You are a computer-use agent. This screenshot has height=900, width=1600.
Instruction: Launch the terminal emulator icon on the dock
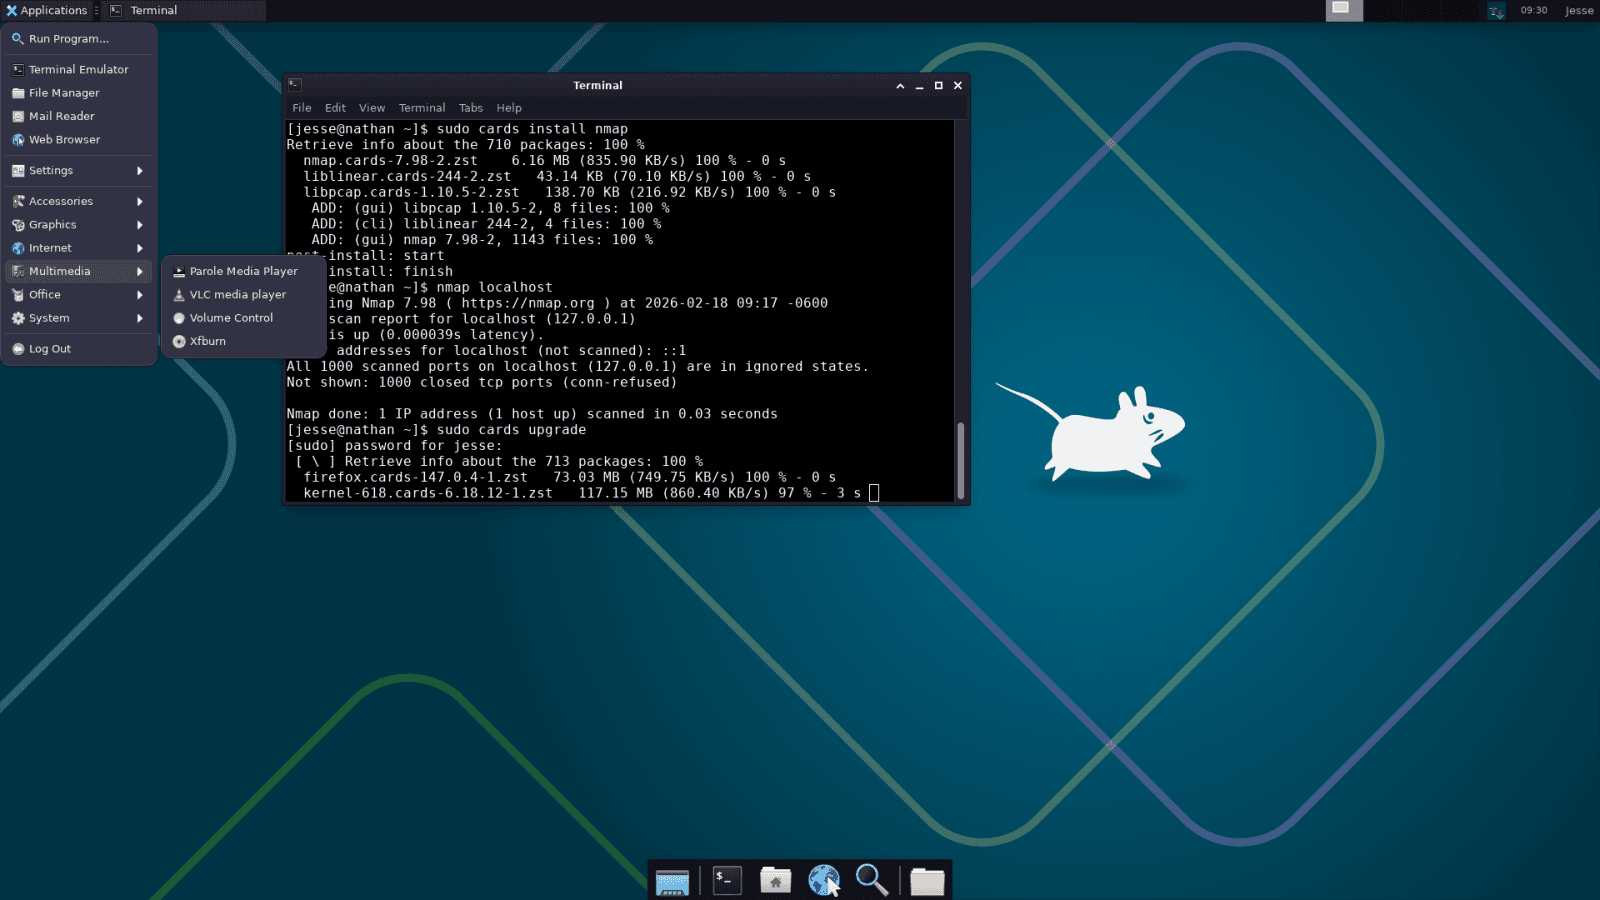tap(726, 879)
